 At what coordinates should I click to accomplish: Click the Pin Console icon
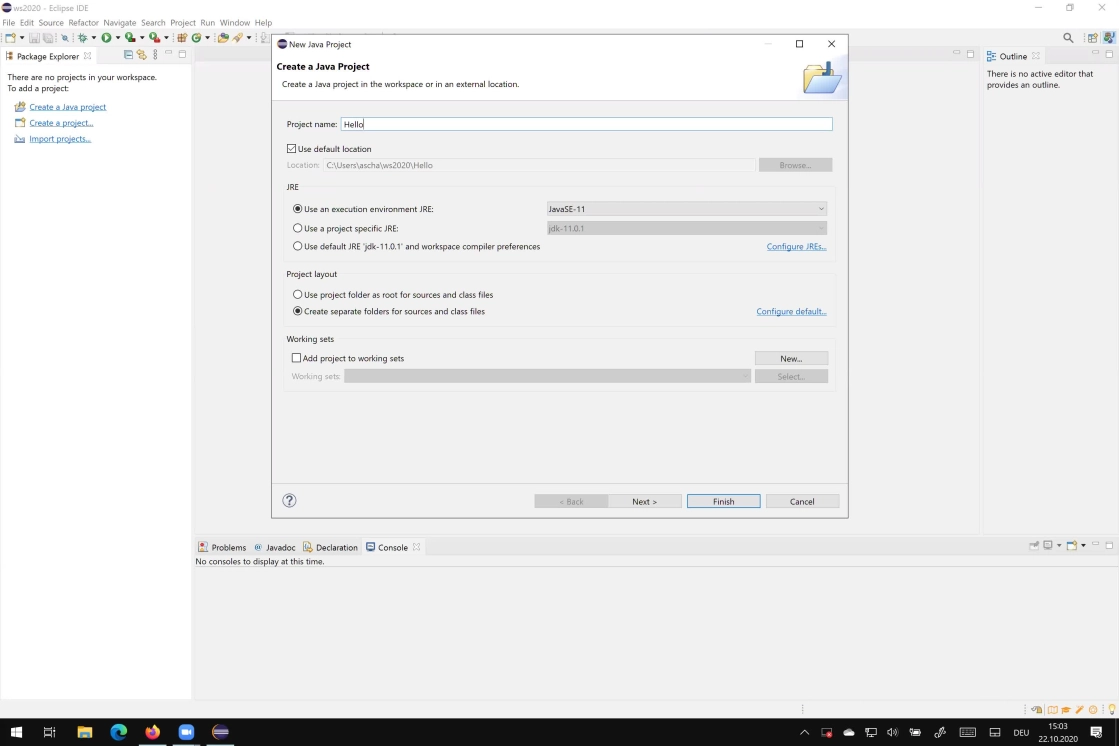tap(1034, 545)
